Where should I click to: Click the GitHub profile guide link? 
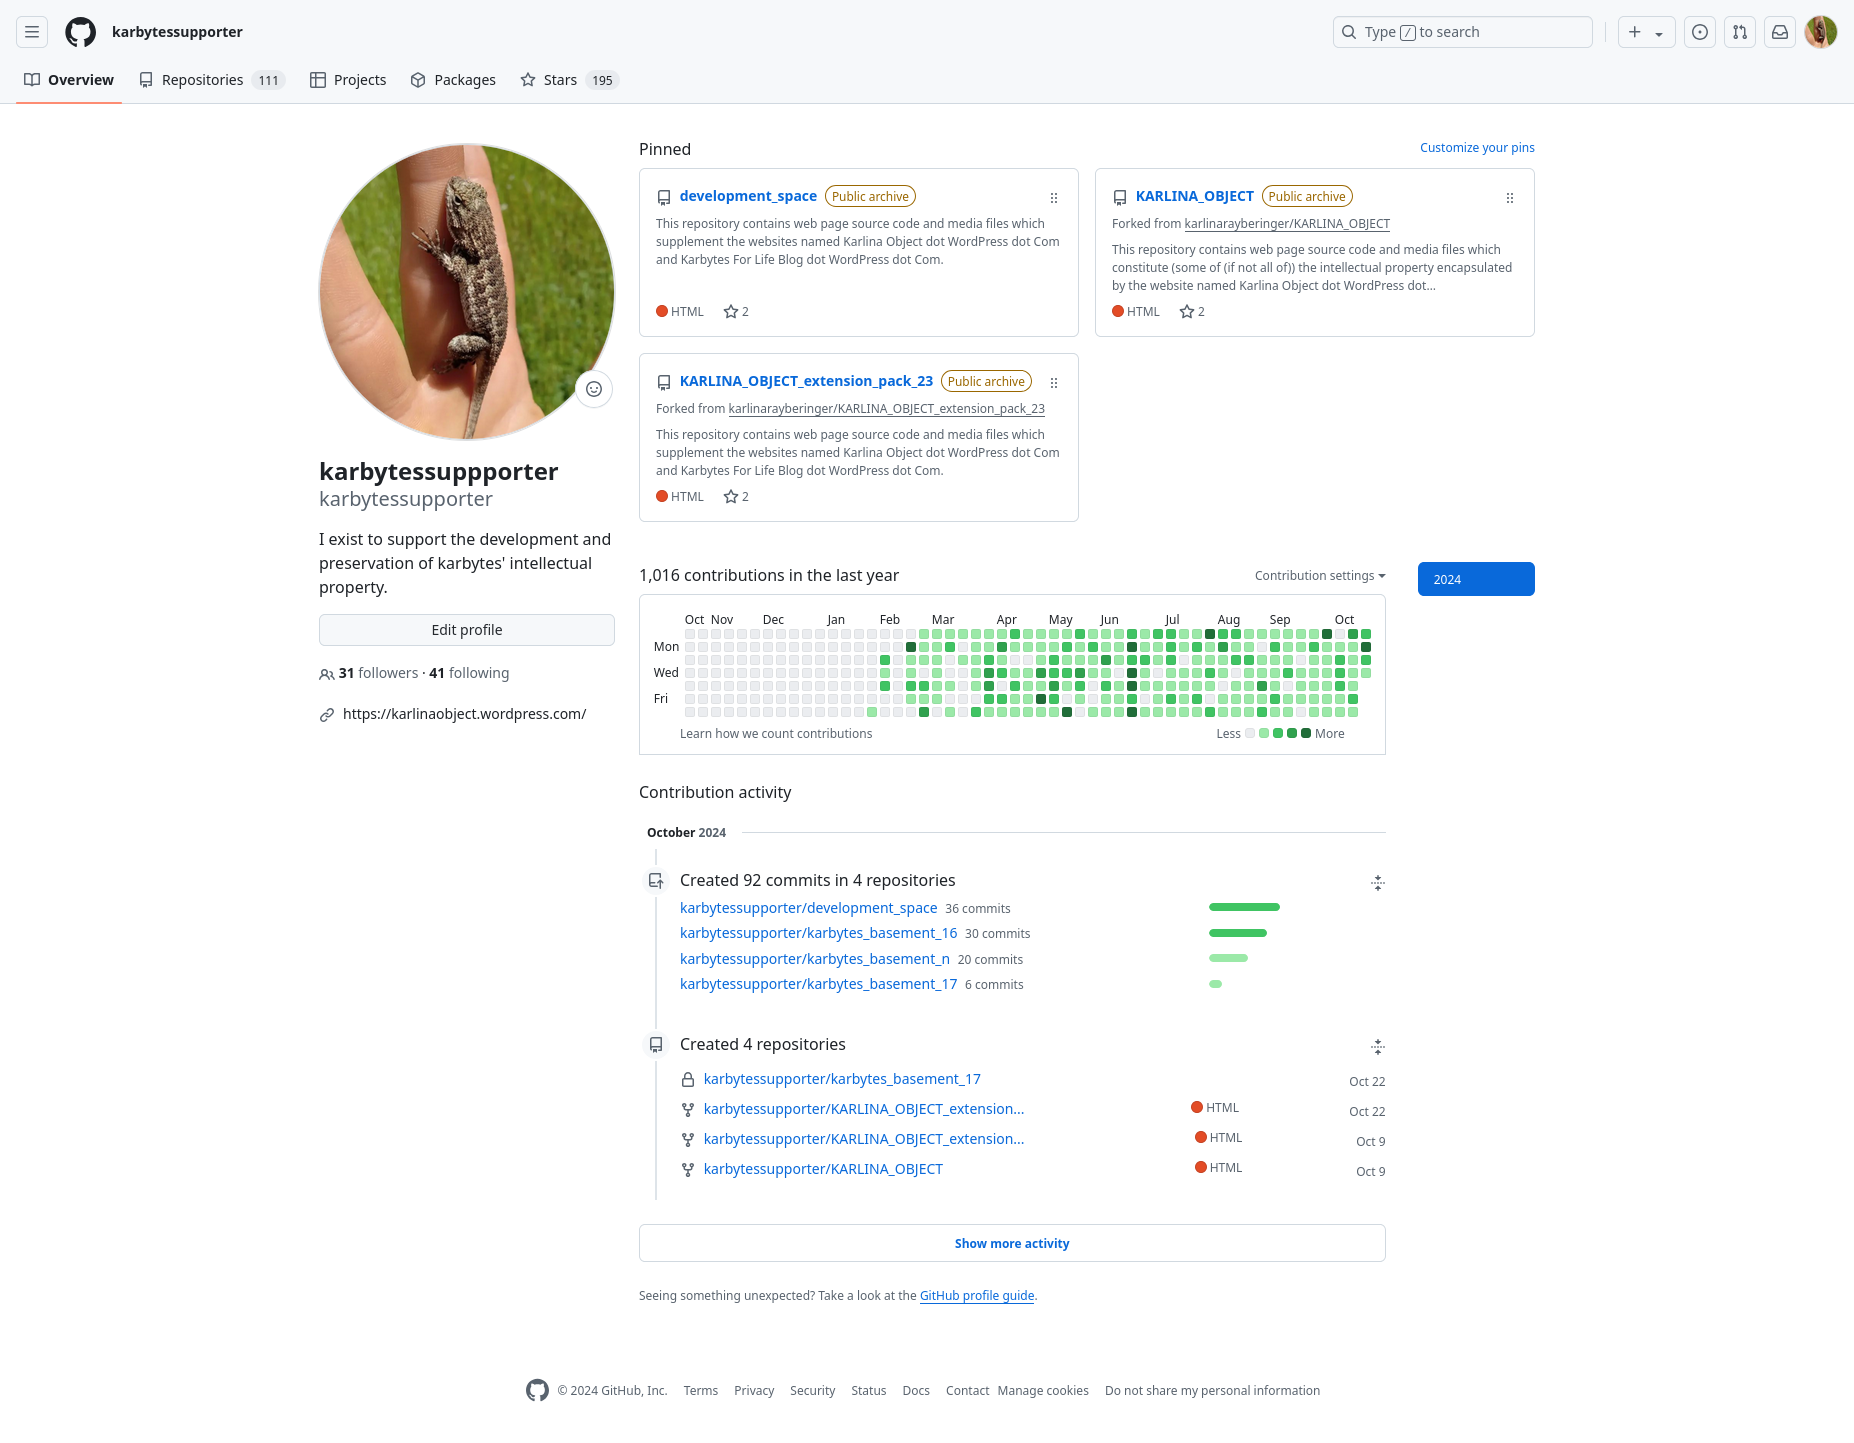pyautogui.click(x=977, y=1296)
